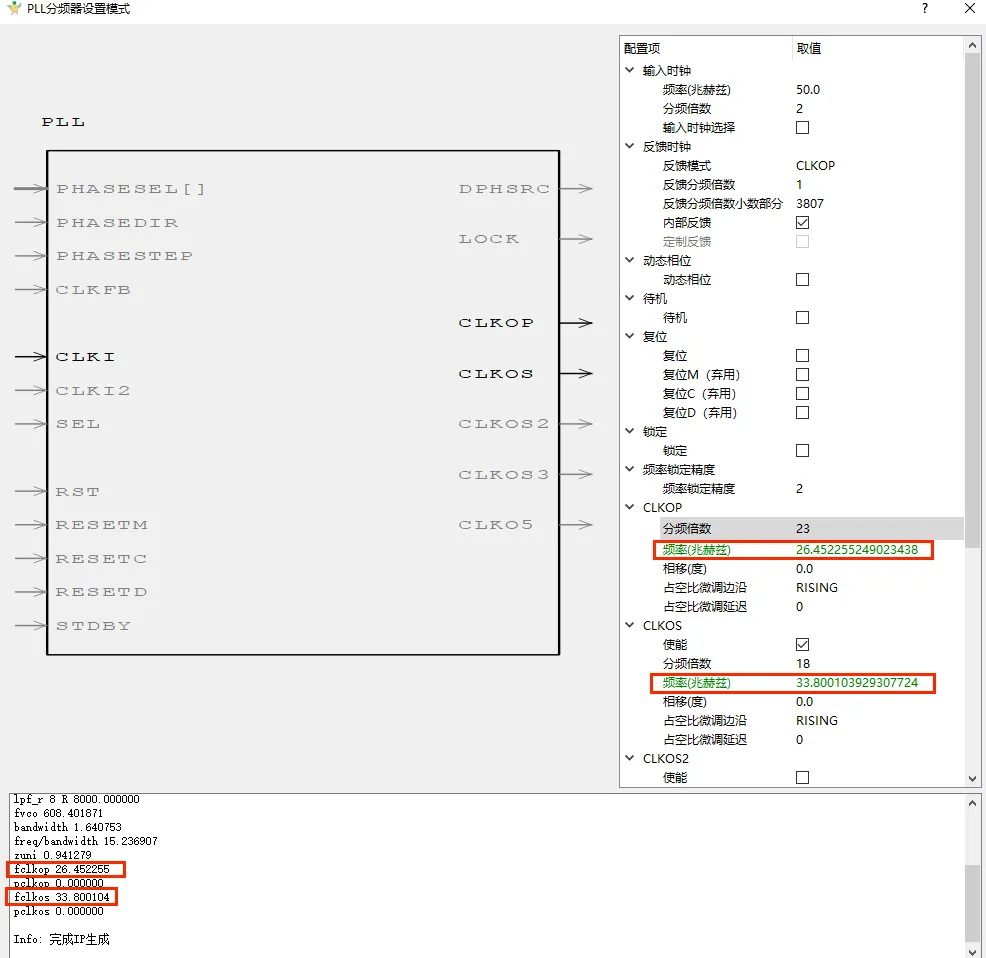
Task: Click the CLKOP output pin label
Action: (x=496, y=323)
